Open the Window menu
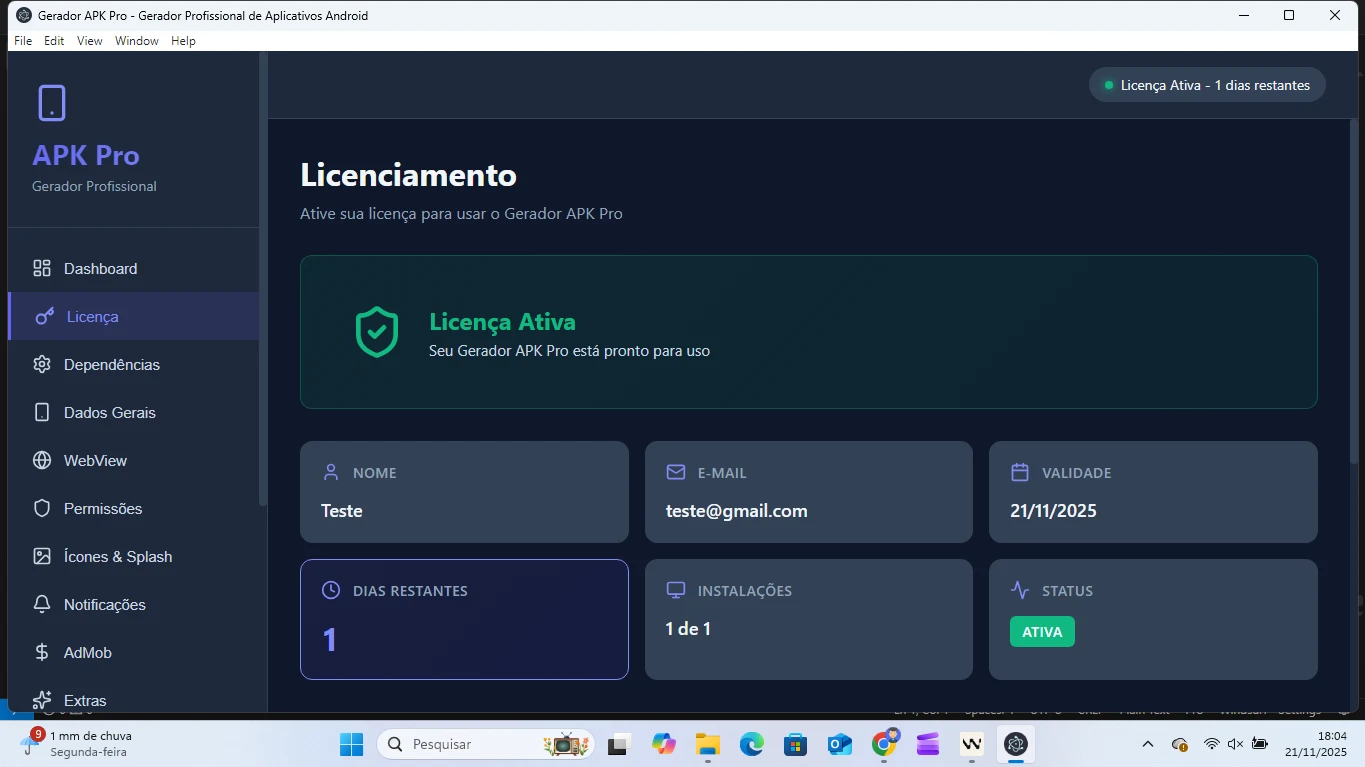Image resolution: width=1365 pixels, height=767 pixels. (136, 41)
